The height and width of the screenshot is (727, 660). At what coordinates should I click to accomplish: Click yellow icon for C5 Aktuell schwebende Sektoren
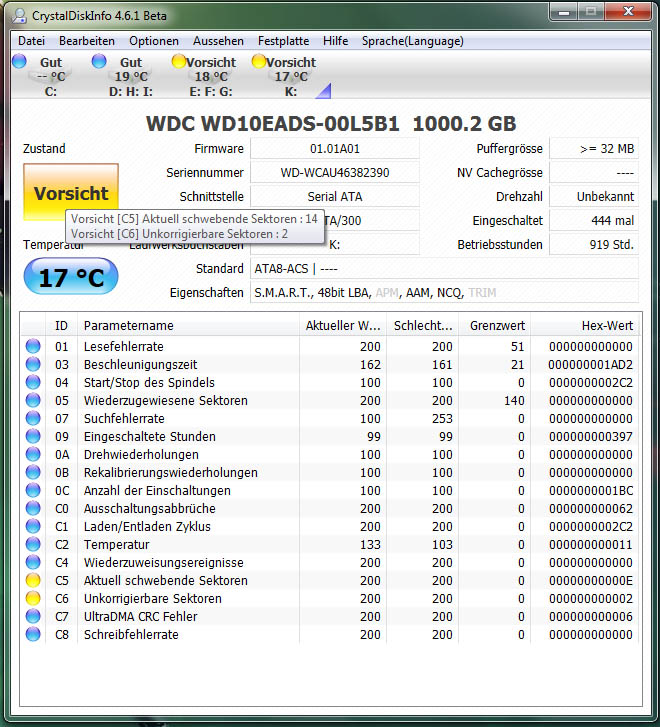point(33,580)
